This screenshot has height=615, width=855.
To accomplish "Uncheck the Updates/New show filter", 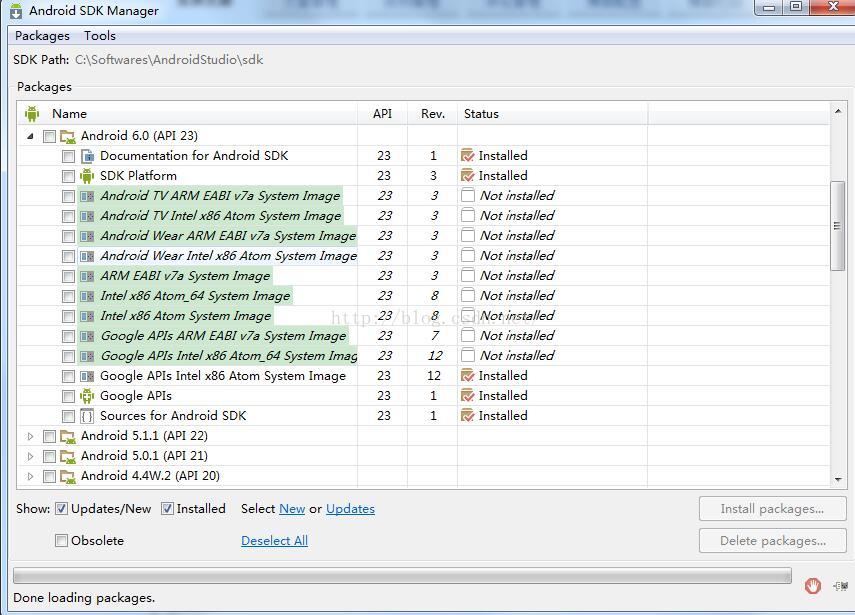I will click(x=62, y=509).
